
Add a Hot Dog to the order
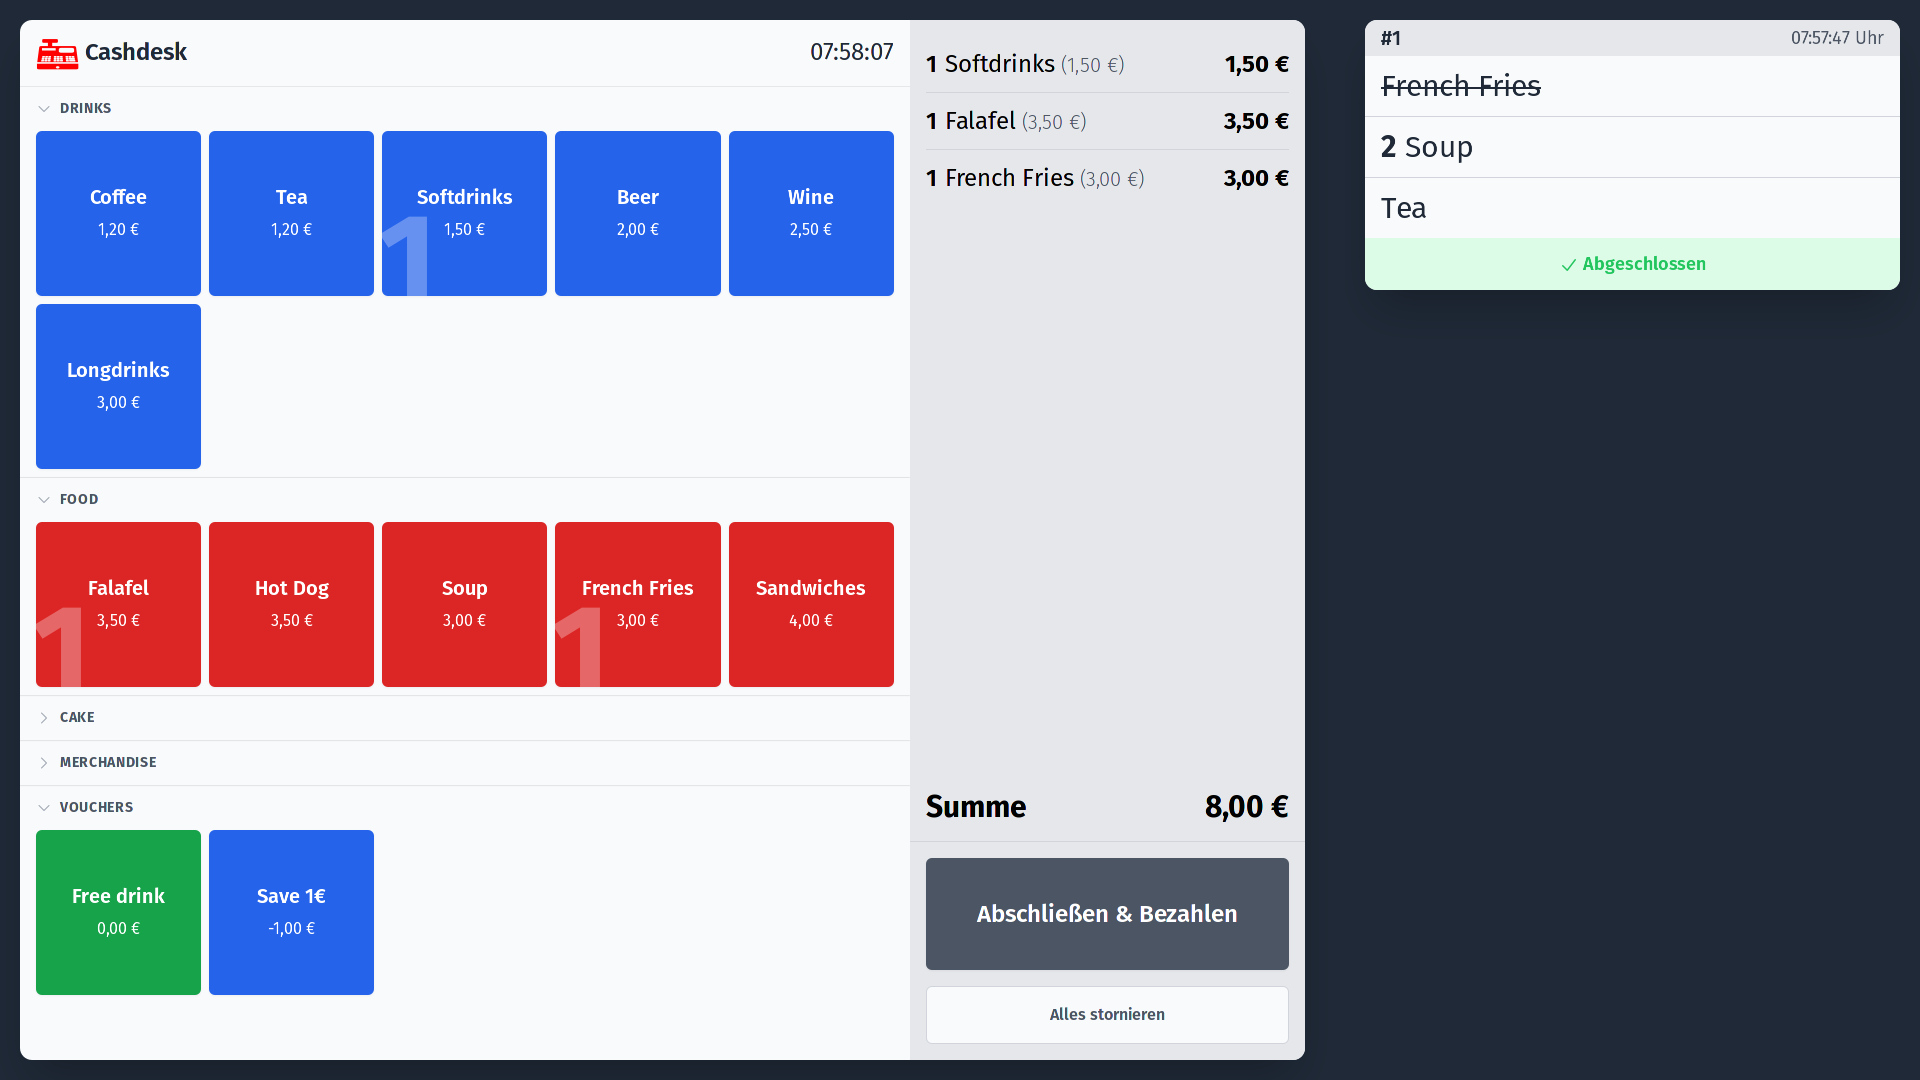(x=291, y=604)
